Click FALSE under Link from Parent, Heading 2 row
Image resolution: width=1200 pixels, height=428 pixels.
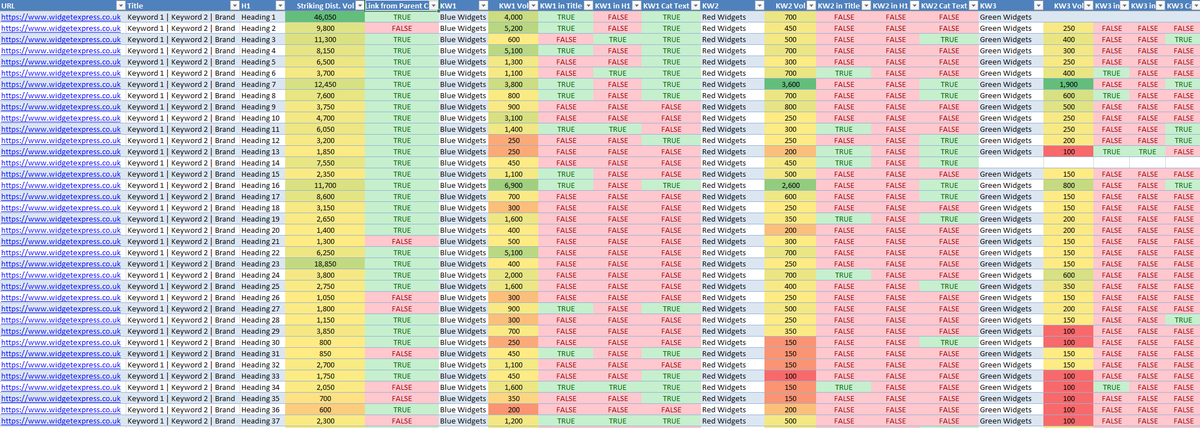(x=401, y=29)
